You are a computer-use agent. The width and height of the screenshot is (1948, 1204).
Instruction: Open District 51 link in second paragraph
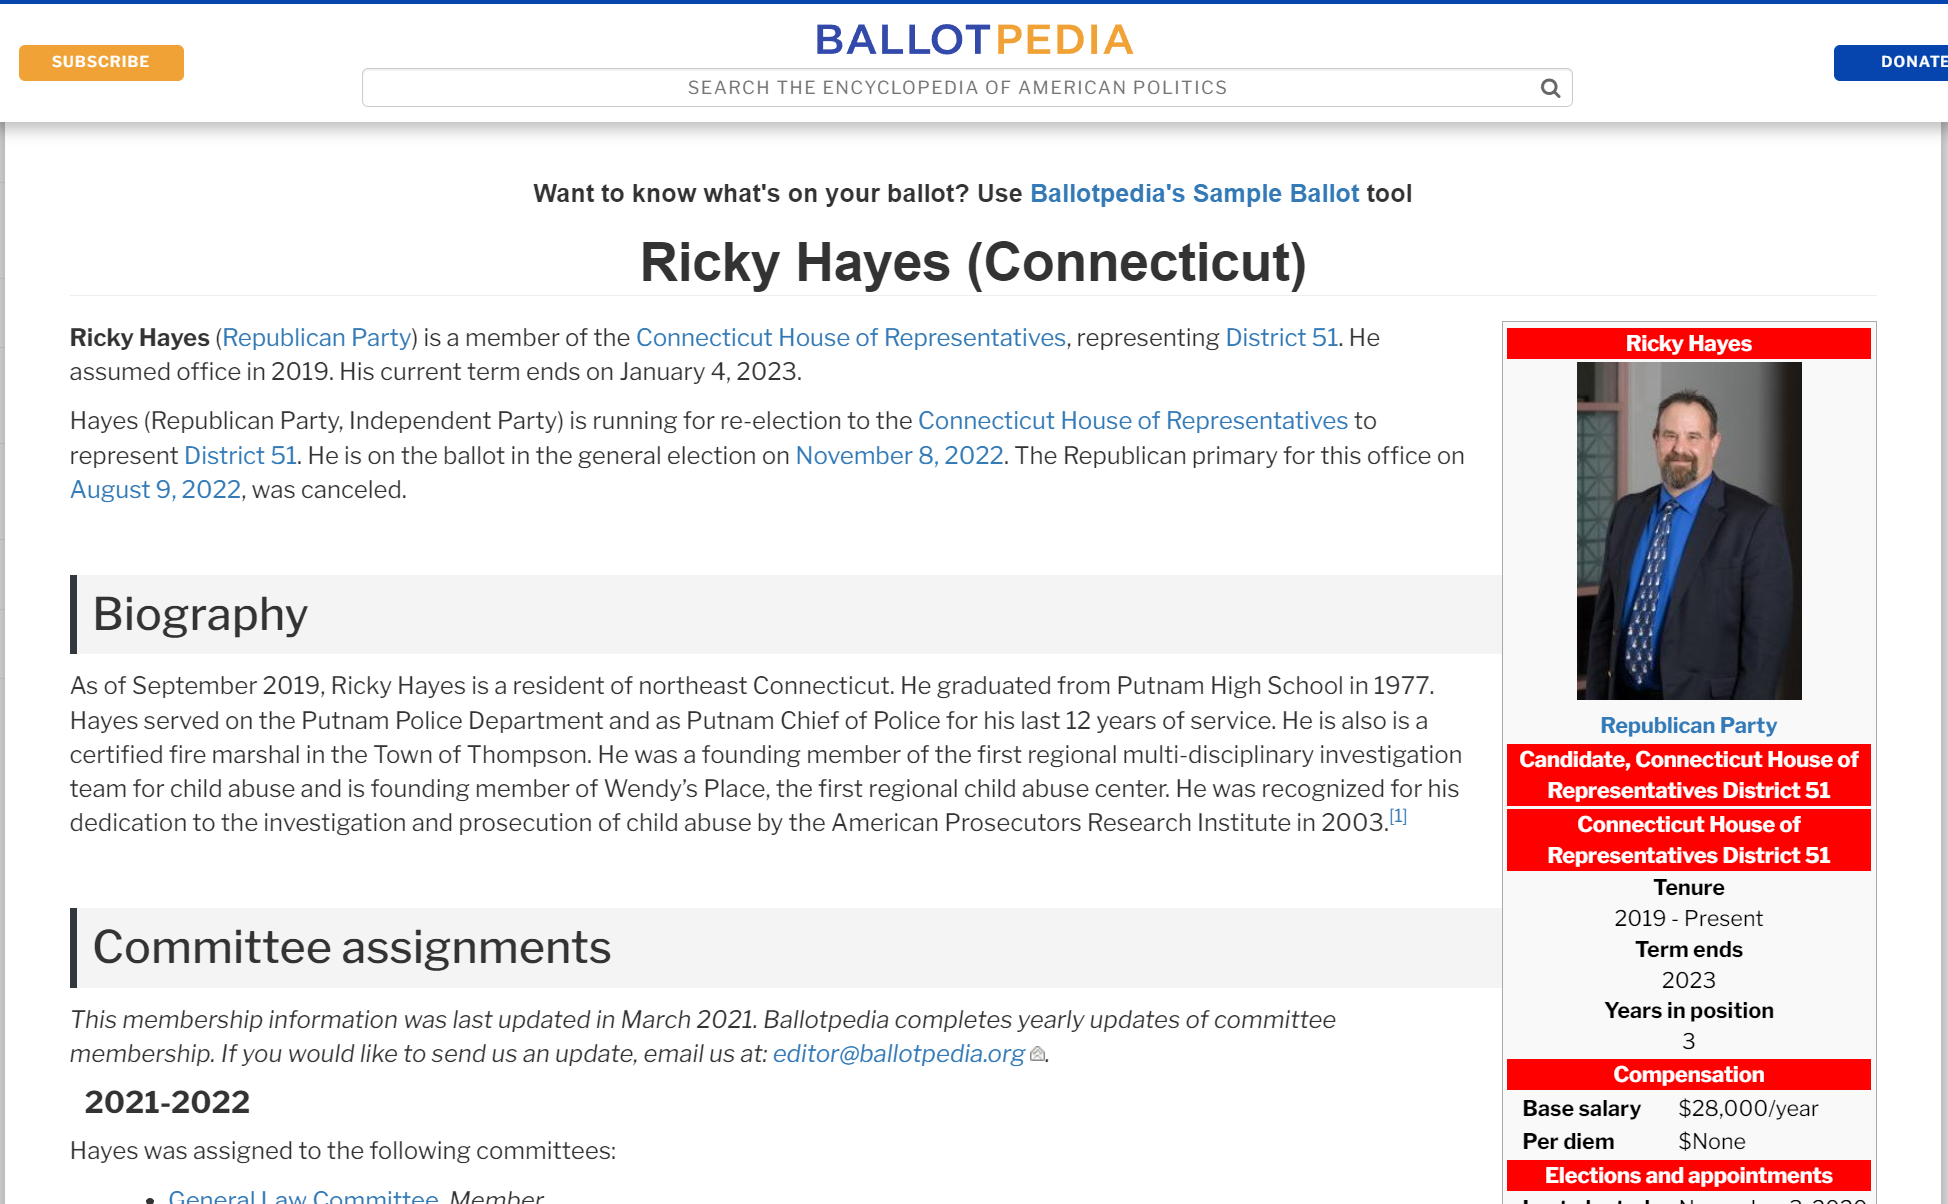[x=240, y=456]
